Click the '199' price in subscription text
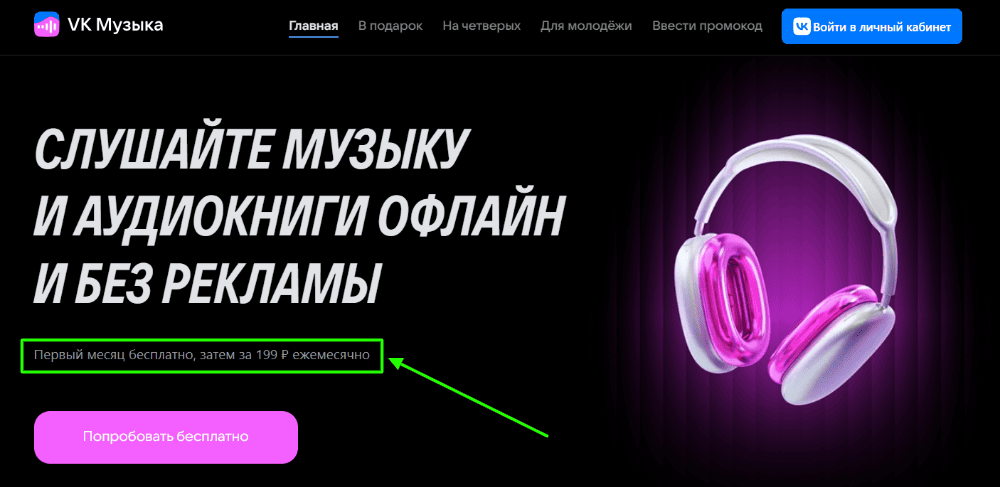Viewport: 1000px width, 487px height. (x=267, y=355)
